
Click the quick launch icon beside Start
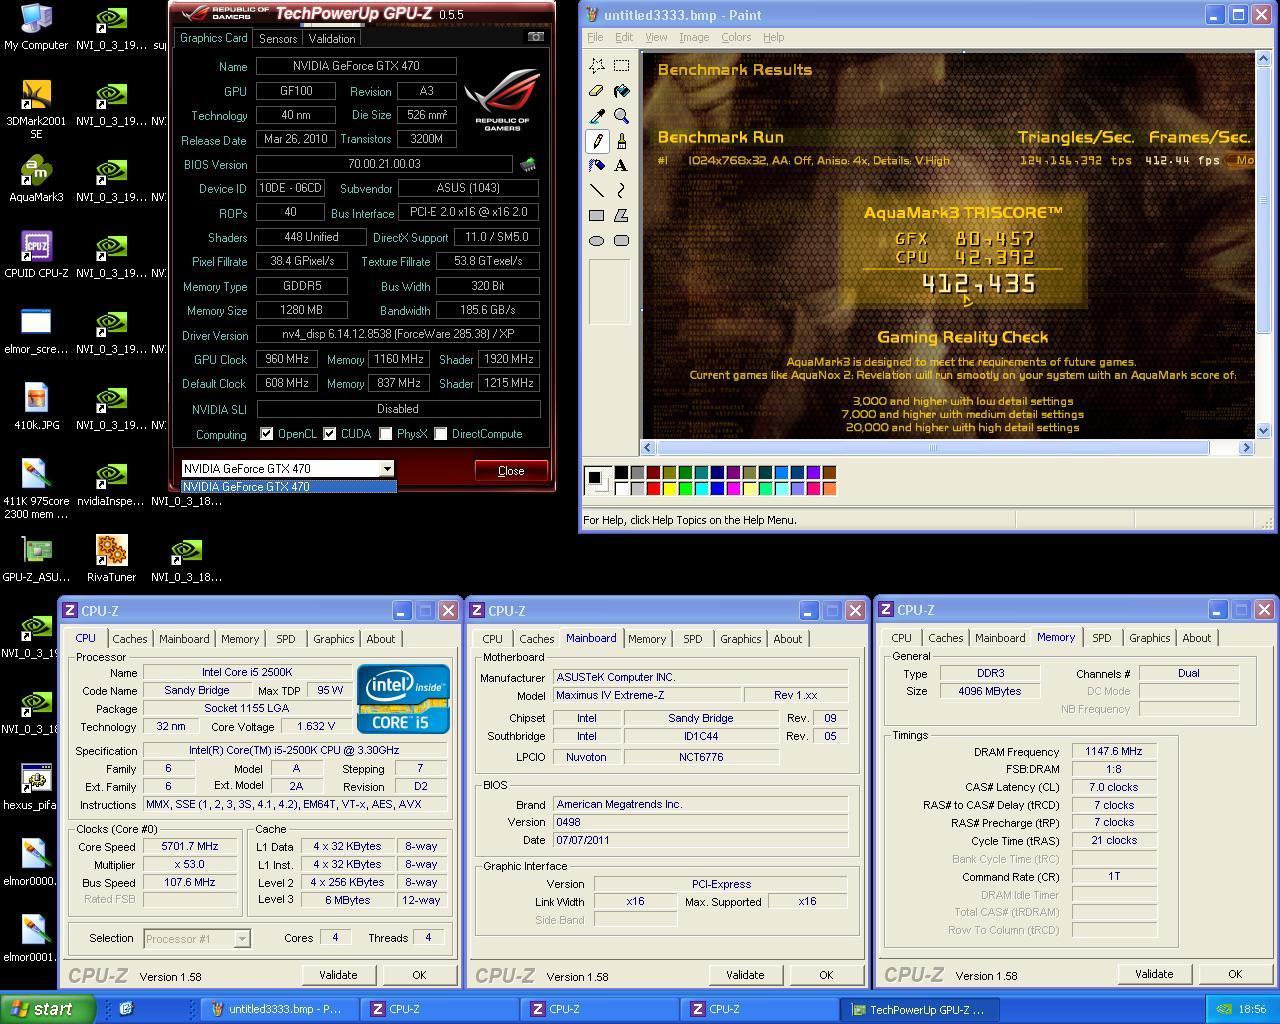pos(126,1009)
